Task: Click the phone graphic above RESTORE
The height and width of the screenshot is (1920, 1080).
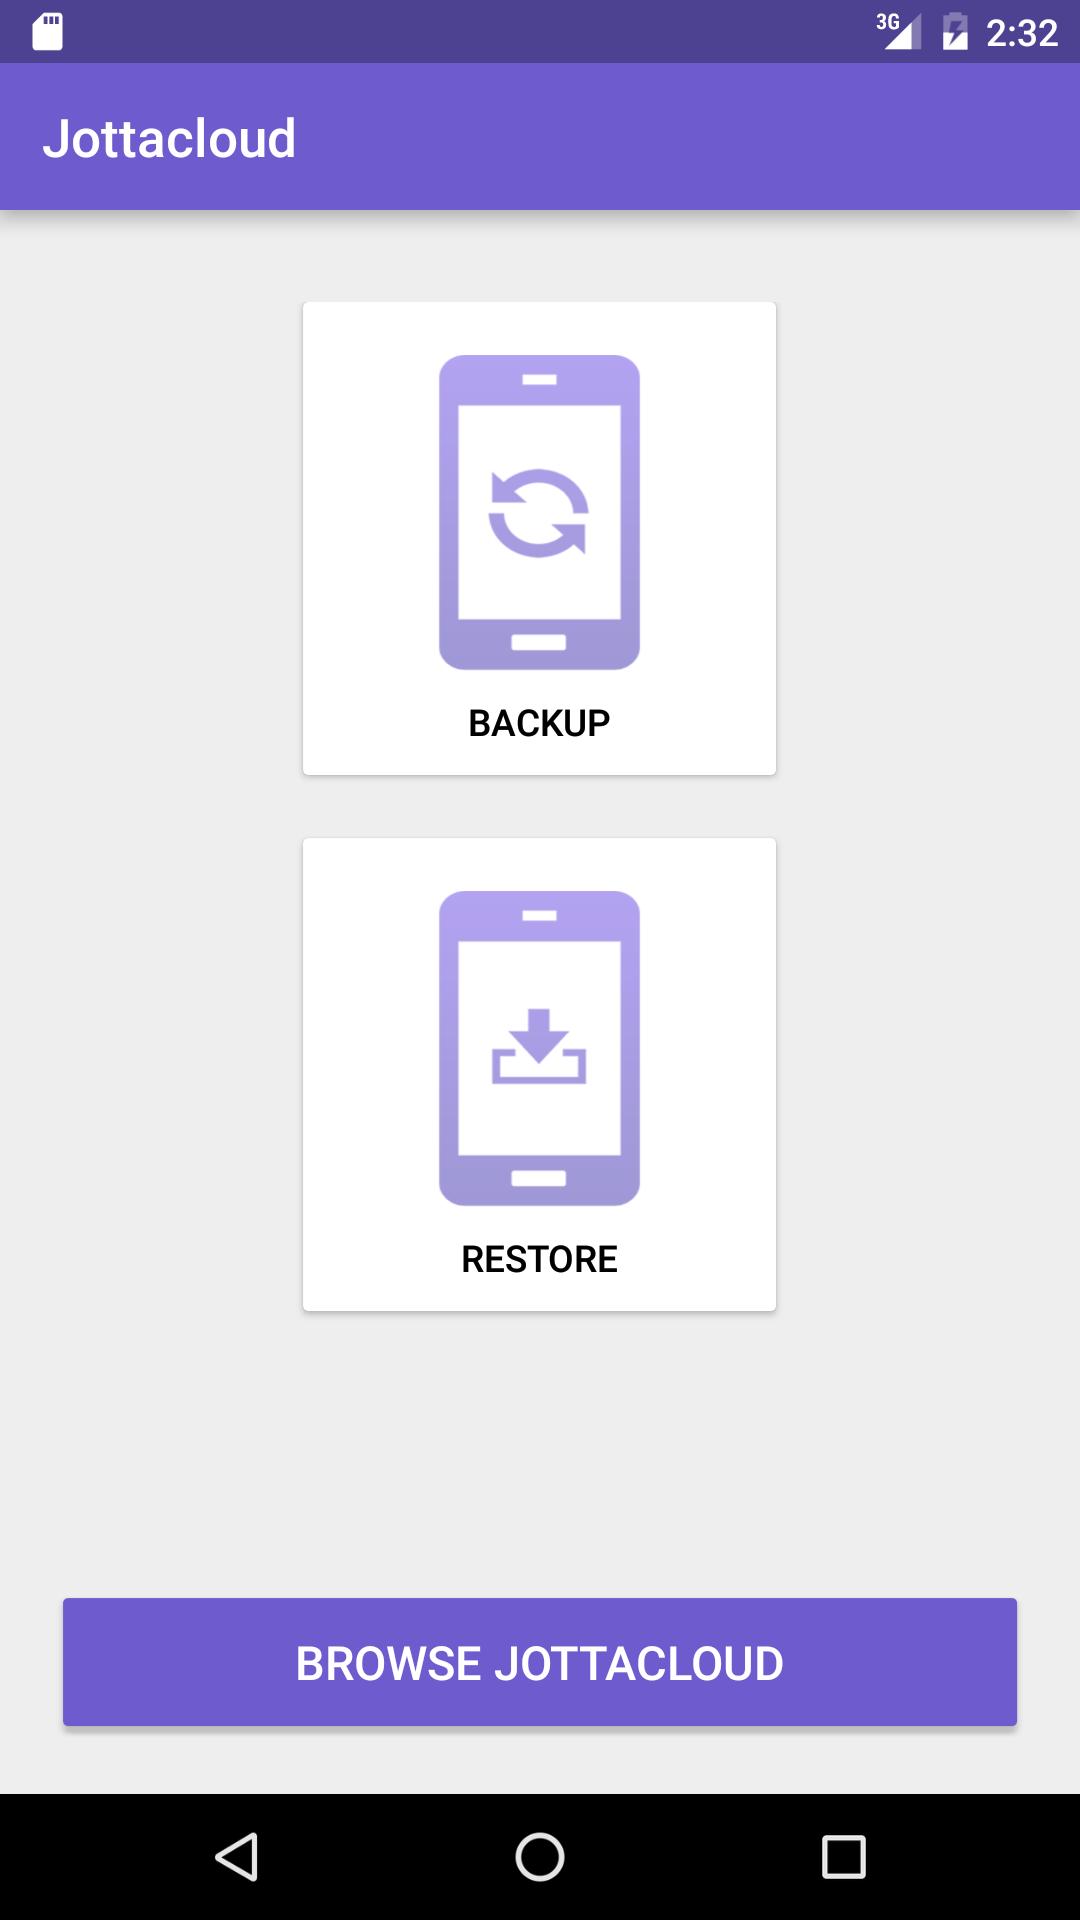Action: [x=539, y=1048]
